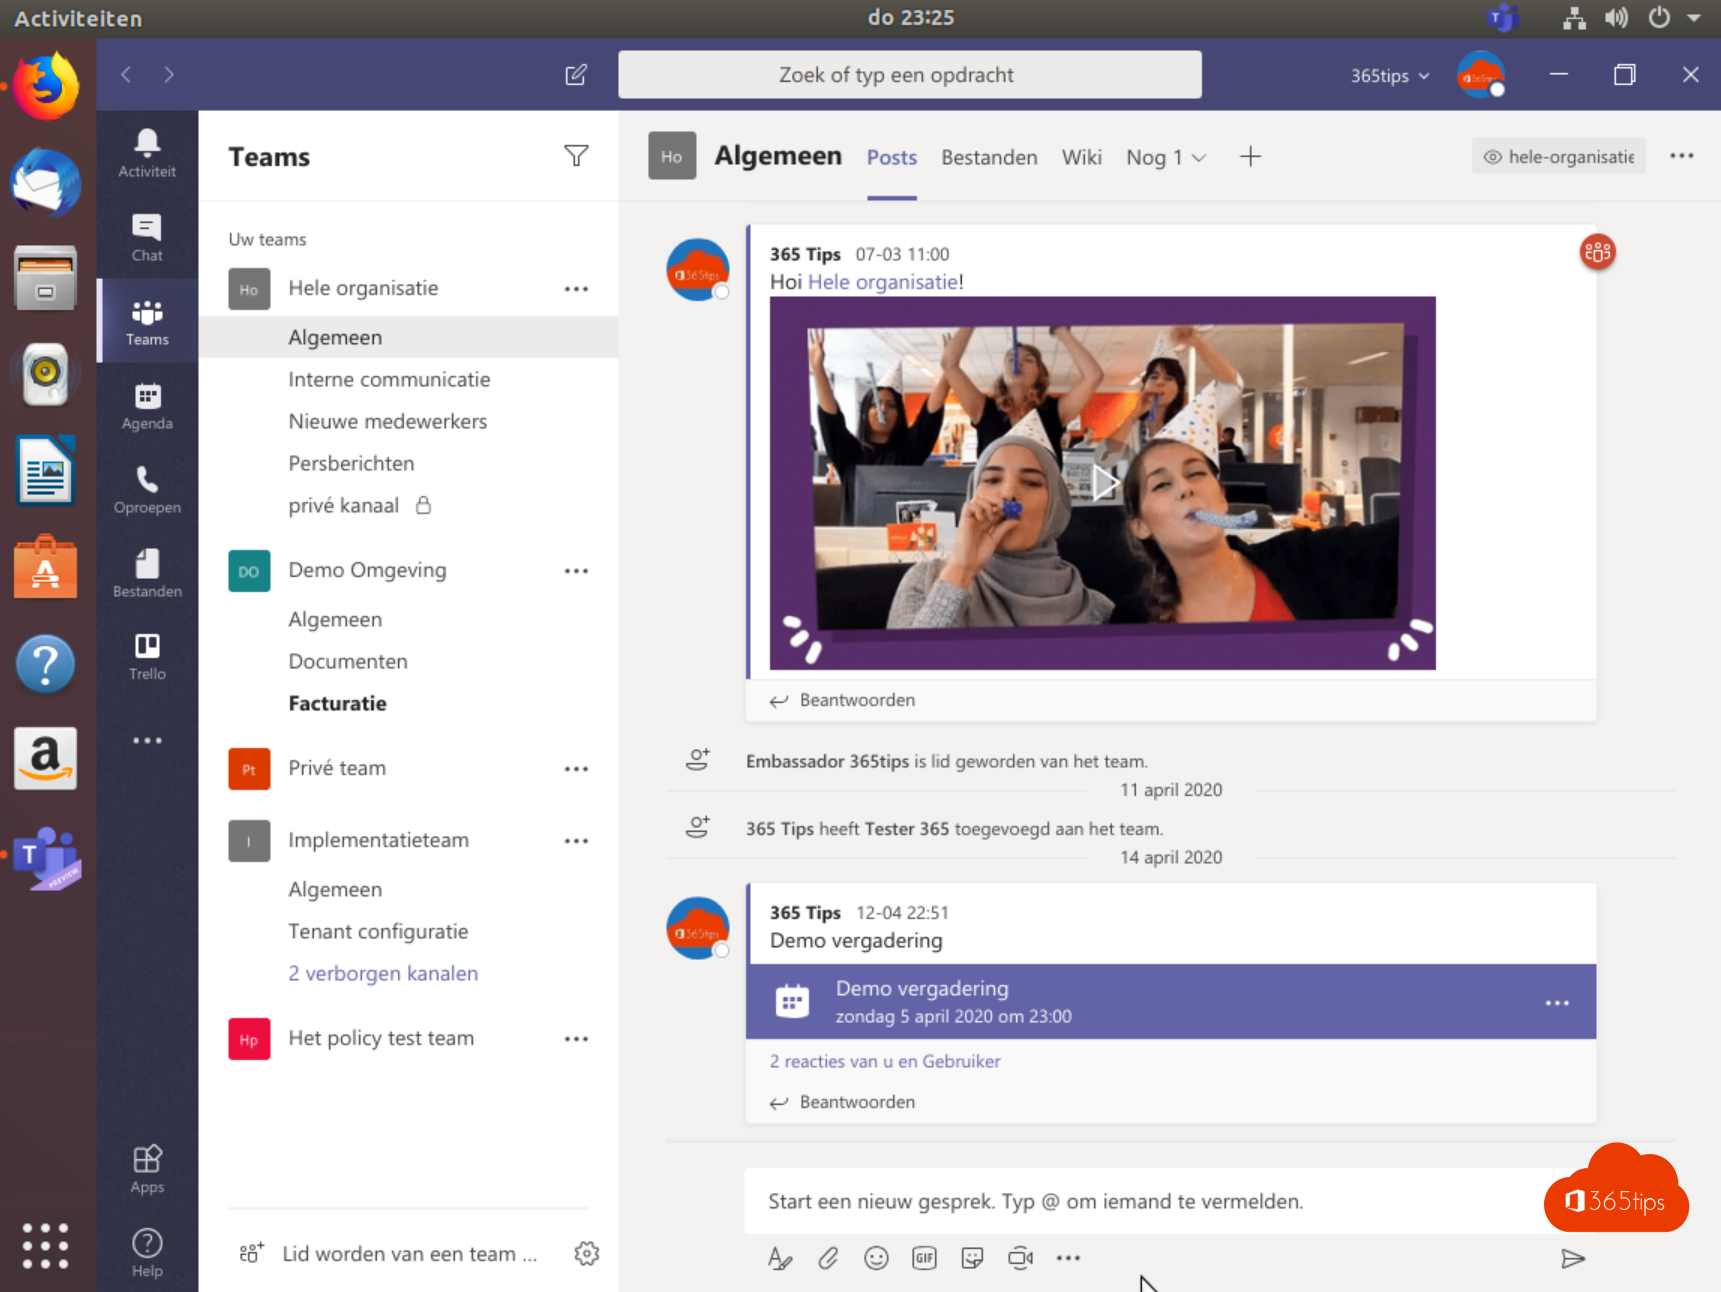1721x1292 pixels.
Task: Open the Agenda calendar view
Action: click(147, 406)
